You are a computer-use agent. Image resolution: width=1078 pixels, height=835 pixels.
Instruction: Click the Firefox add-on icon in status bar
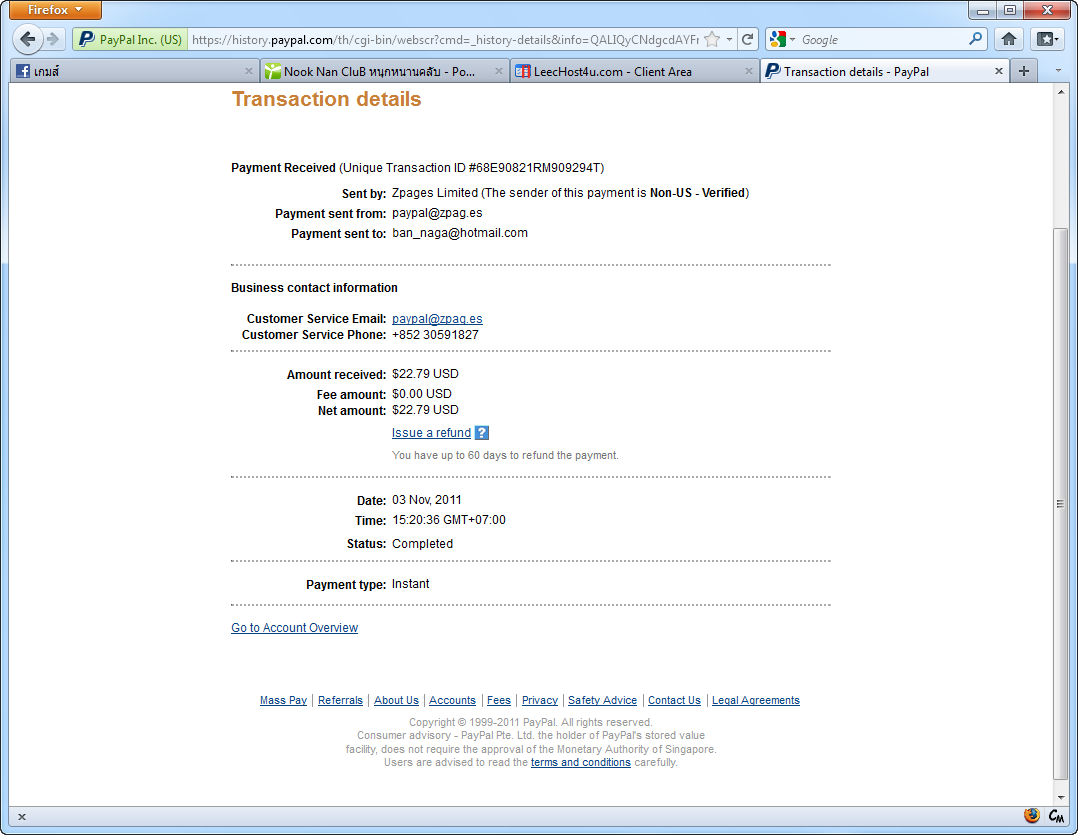(1031, 816)
